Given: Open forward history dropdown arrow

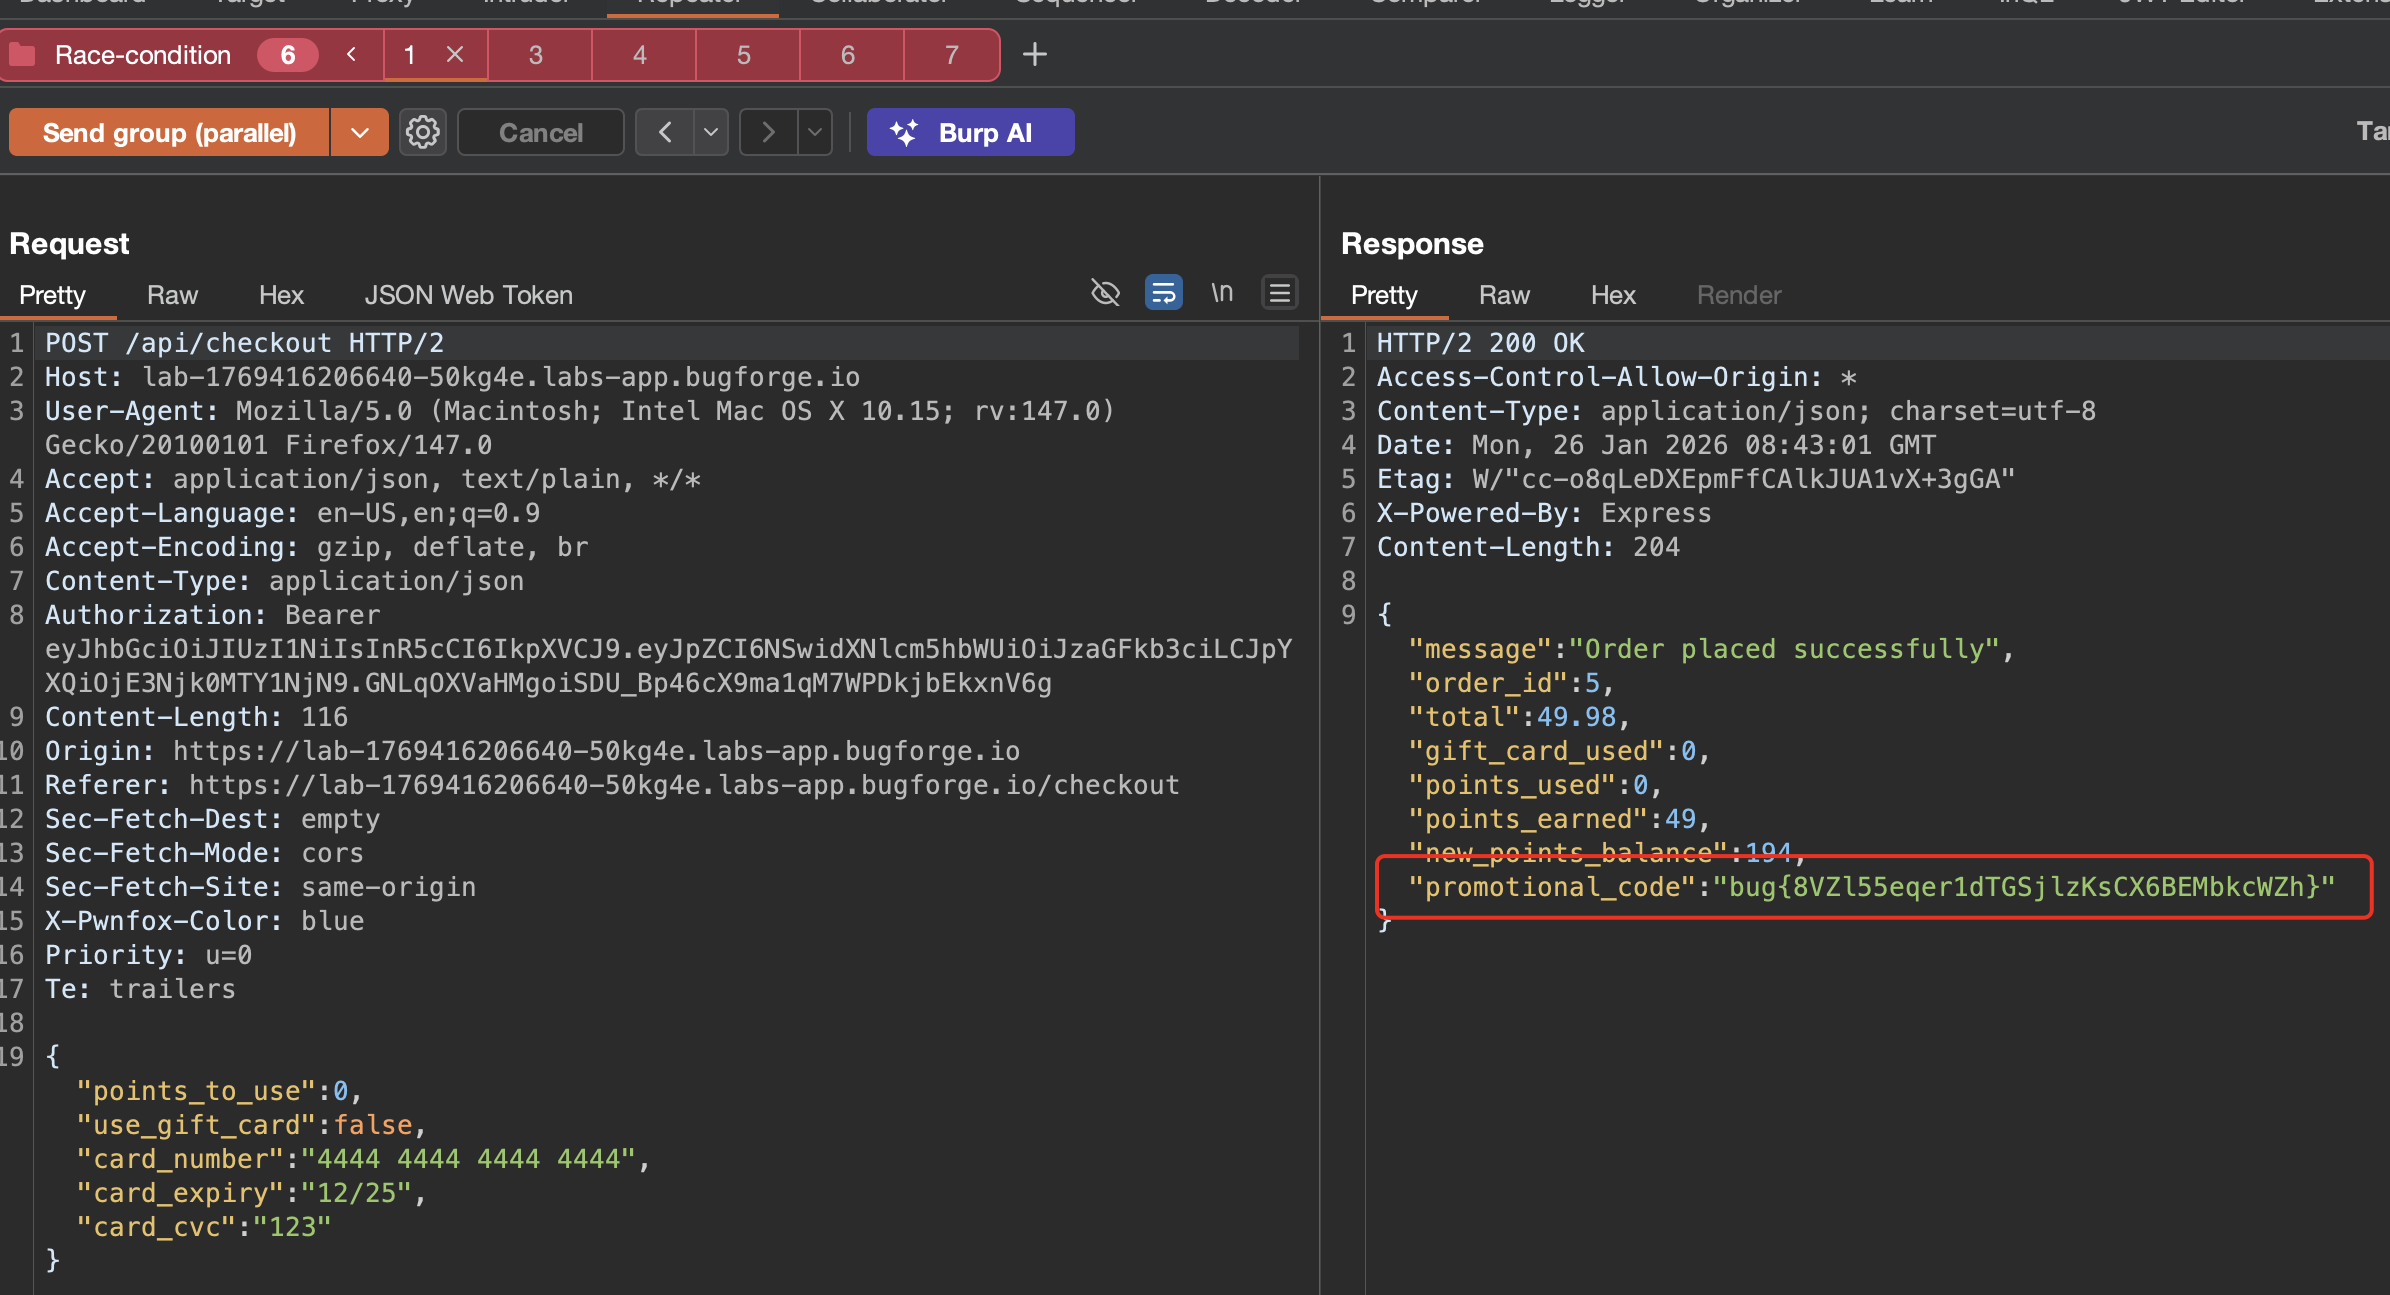Looking at the screenshot, I should click(x=815, y=132).
